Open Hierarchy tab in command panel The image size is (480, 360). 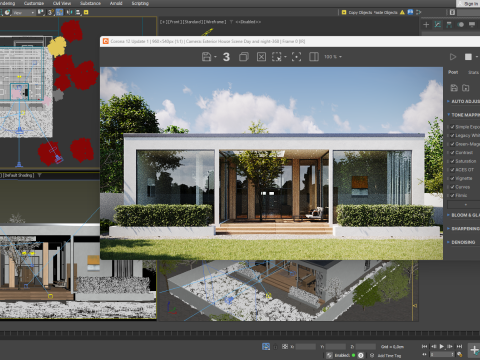449,25
